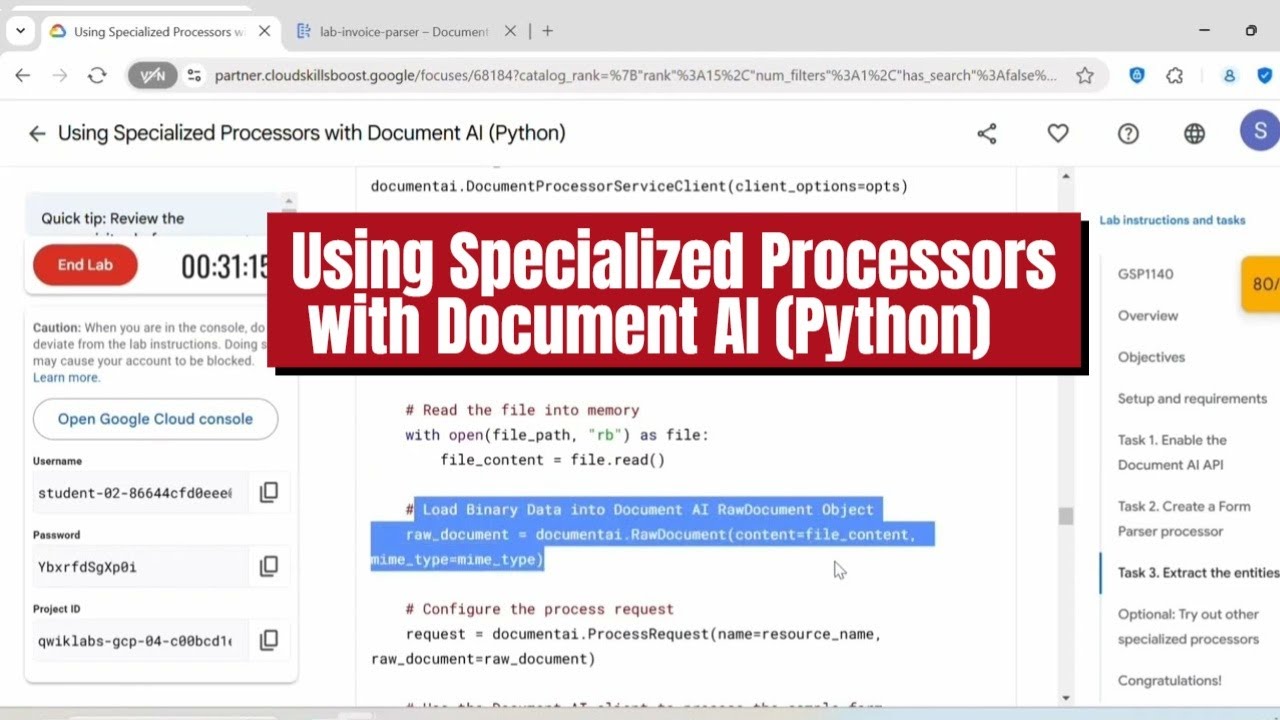
Task: Open the site information icon
Action: point(194,75)
